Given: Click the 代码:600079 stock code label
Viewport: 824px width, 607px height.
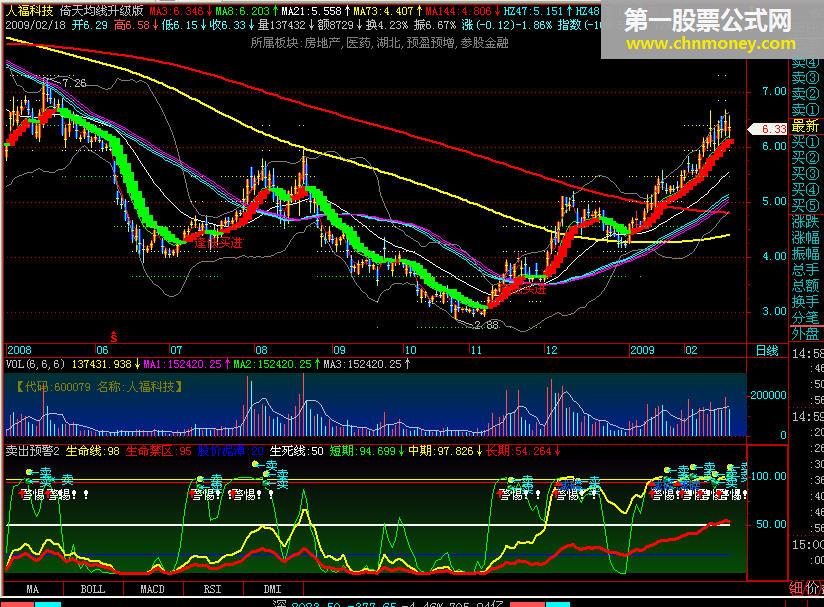Looking at the screenshot, I should tap(52, 387).
